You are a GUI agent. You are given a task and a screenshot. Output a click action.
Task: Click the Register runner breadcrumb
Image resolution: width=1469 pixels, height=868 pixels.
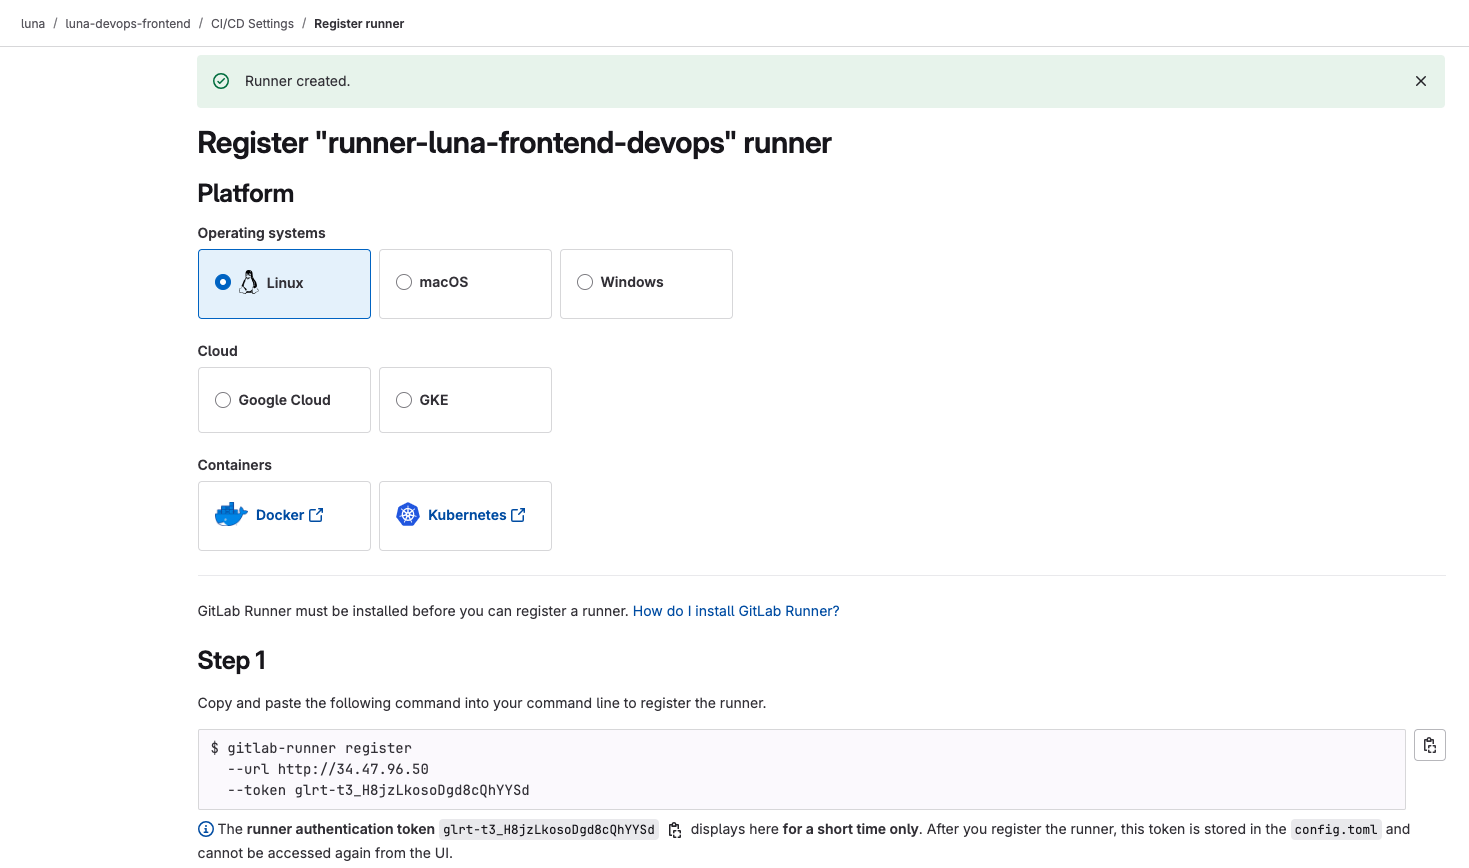[359, 24]
